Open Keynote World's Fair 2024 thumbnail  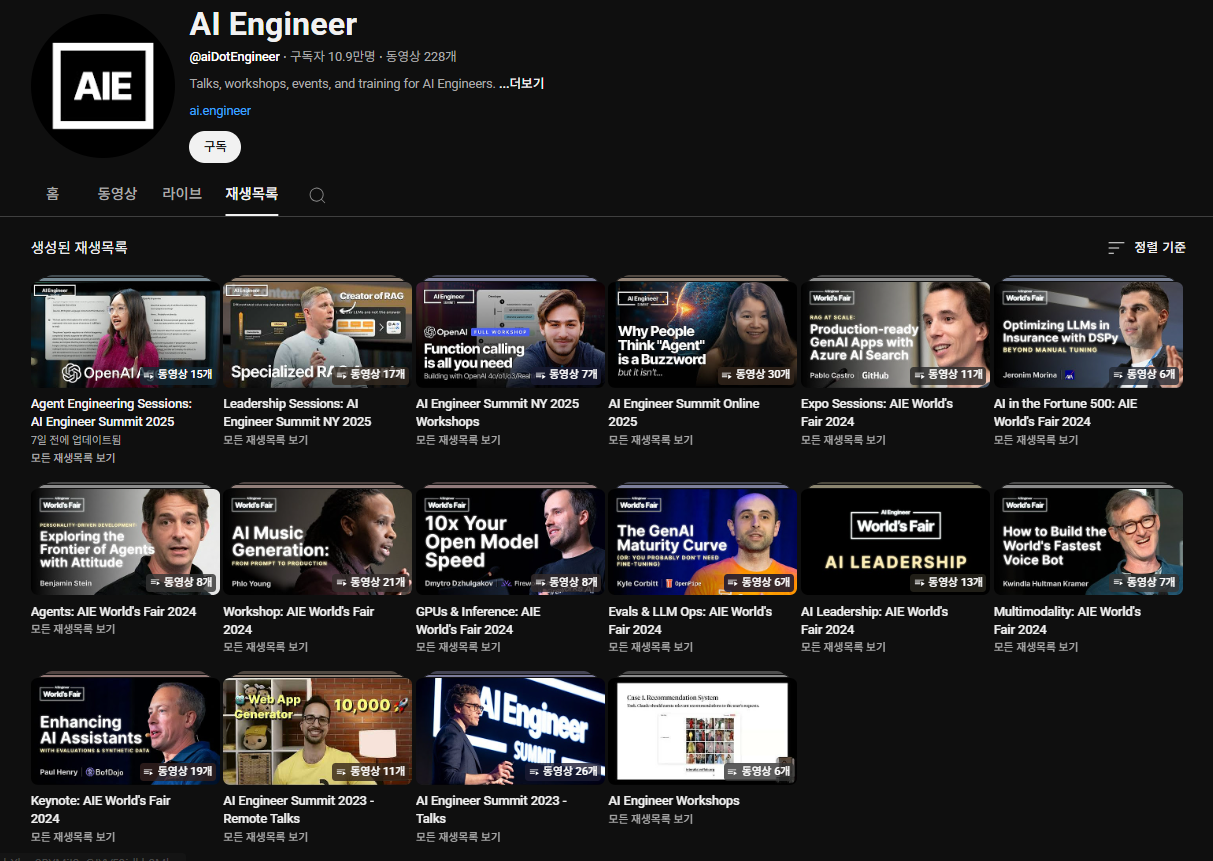click(x=125, y=732)
